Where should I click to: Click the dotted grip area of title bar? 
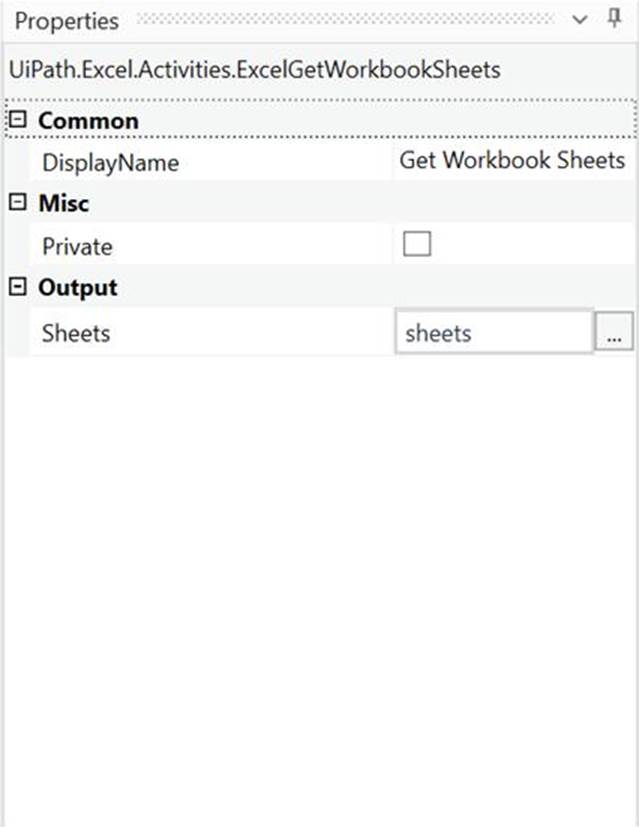click(x=345, y=20)
